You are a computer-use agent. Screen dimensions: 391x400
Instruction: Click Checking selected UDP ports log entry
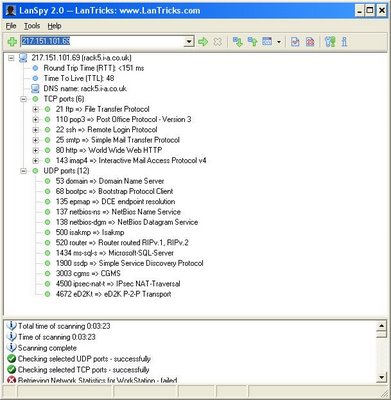84,359
